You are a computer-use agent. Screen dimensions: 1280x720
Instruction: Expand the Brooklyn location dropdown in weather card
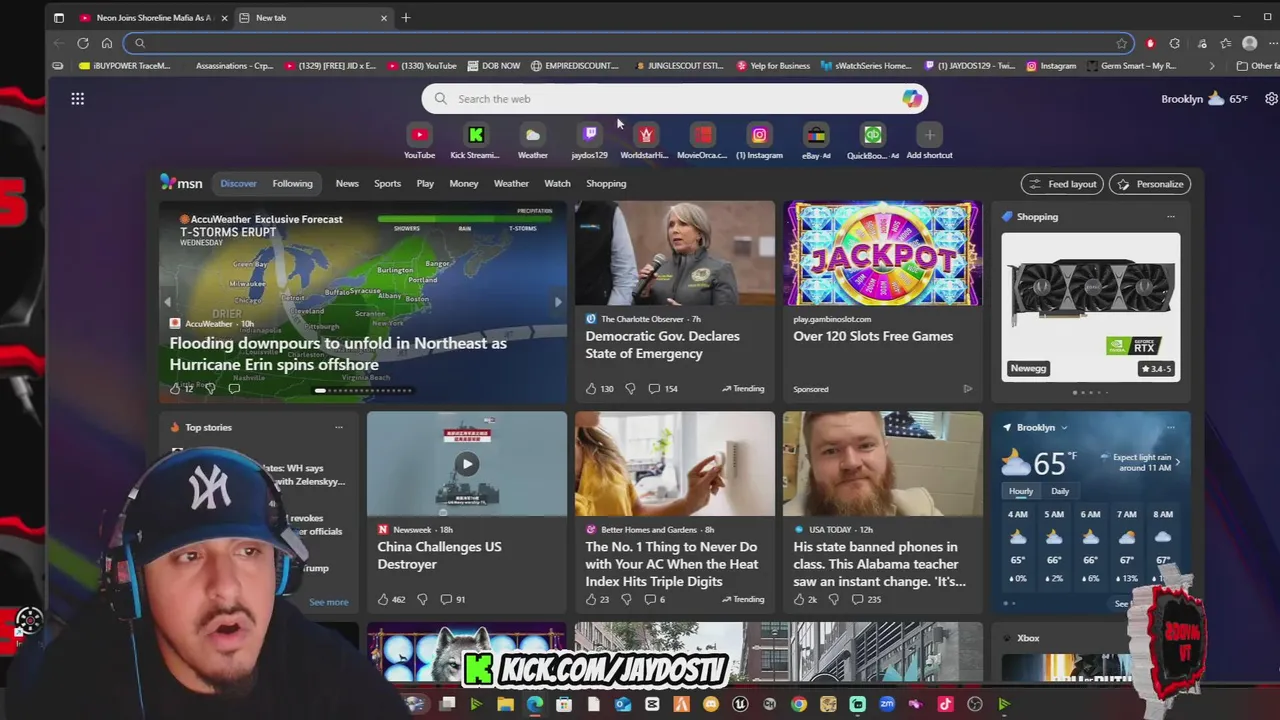pyautogui.click(x=1064, y=428)
